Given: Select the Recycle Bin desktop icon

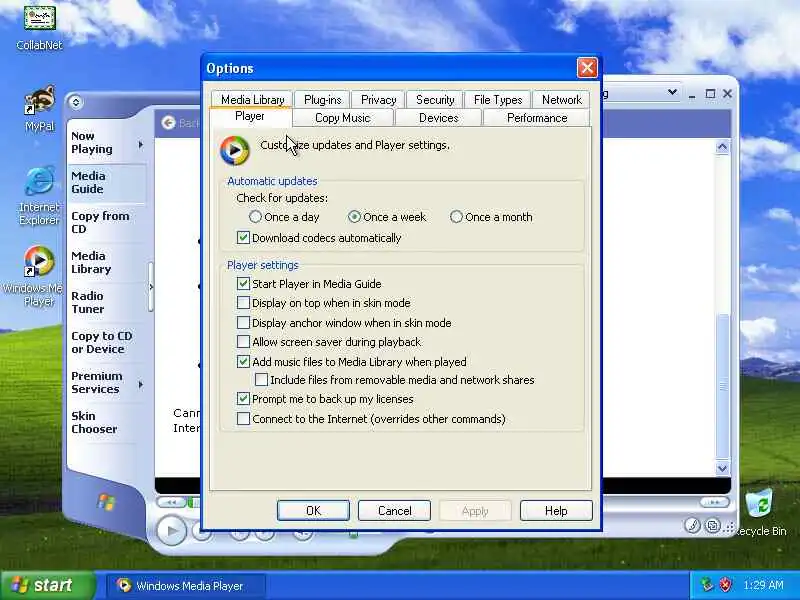Looking at the screenshot, I should (759, 512).
